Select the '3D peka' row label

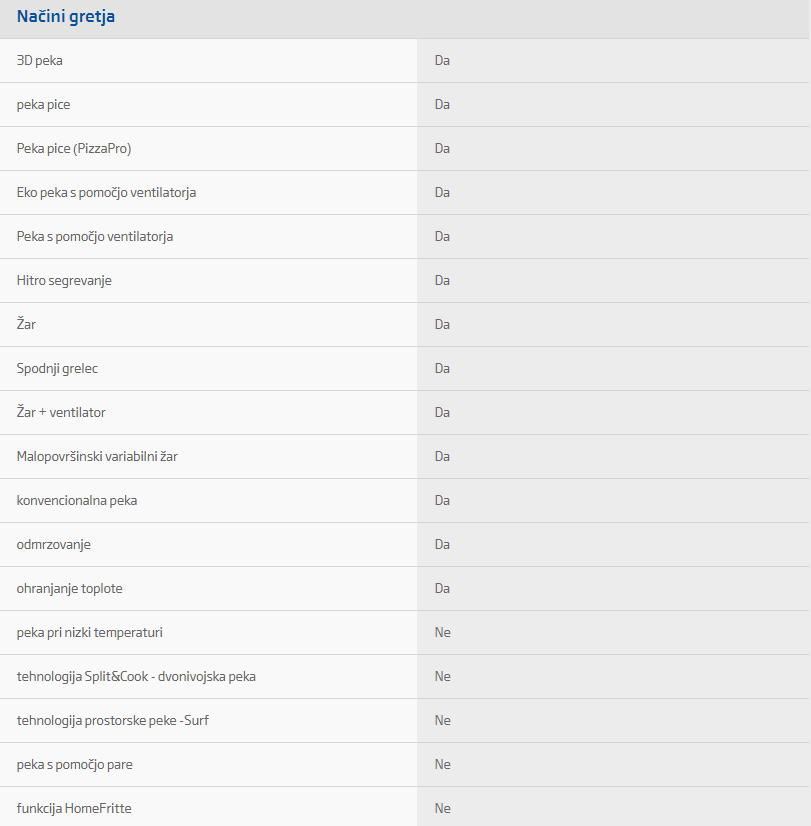tap(40, 61)
